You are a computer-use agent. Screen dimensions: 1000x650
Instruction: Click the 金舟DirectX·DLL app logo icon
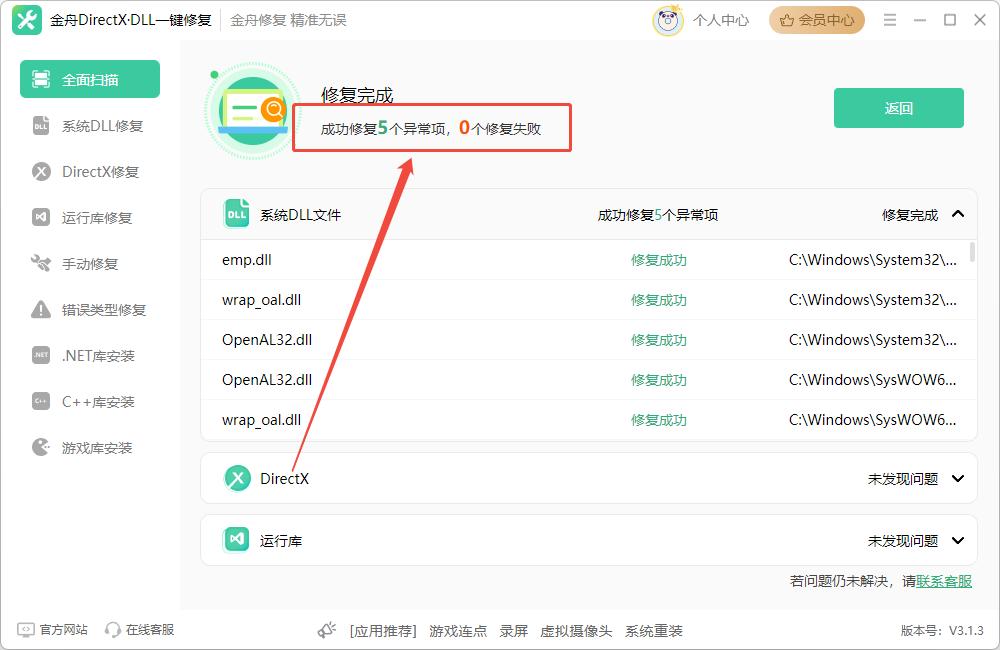click(27, 20)
